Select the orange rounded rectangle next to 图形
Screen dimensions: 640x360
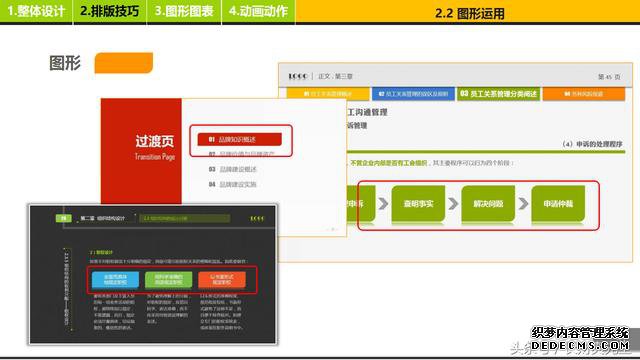[x=124, y=63]
